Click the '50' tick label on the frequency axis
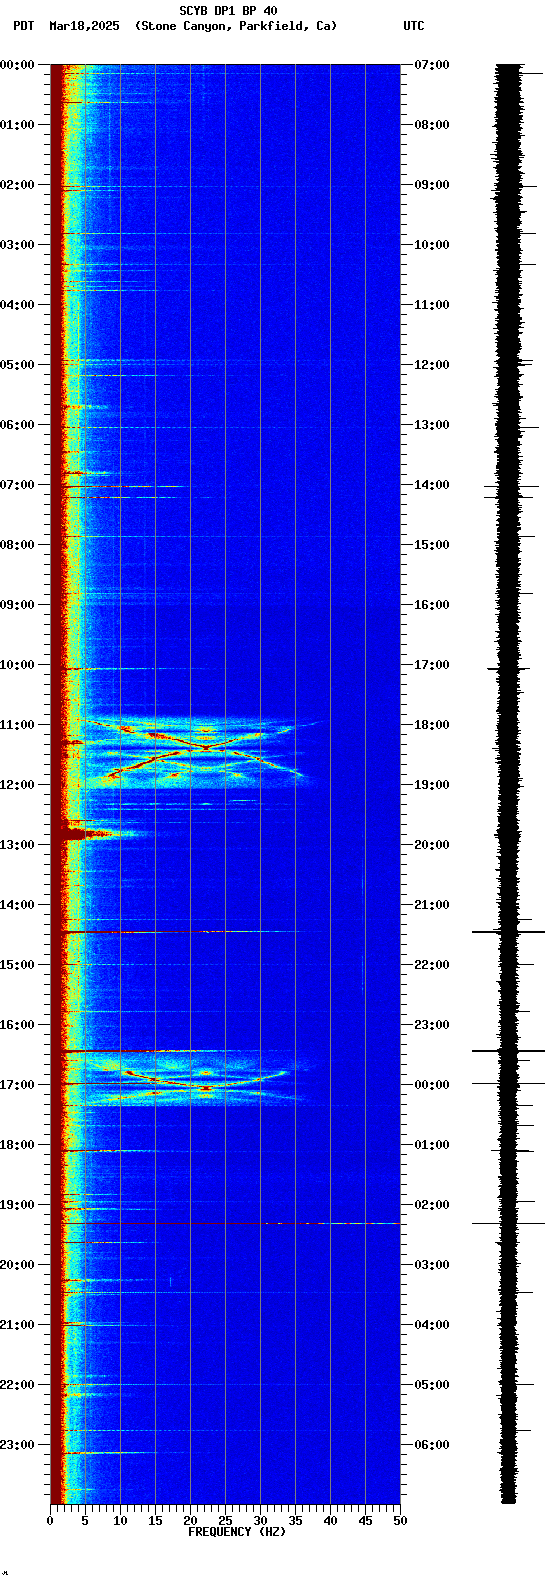 [400, 1521]
